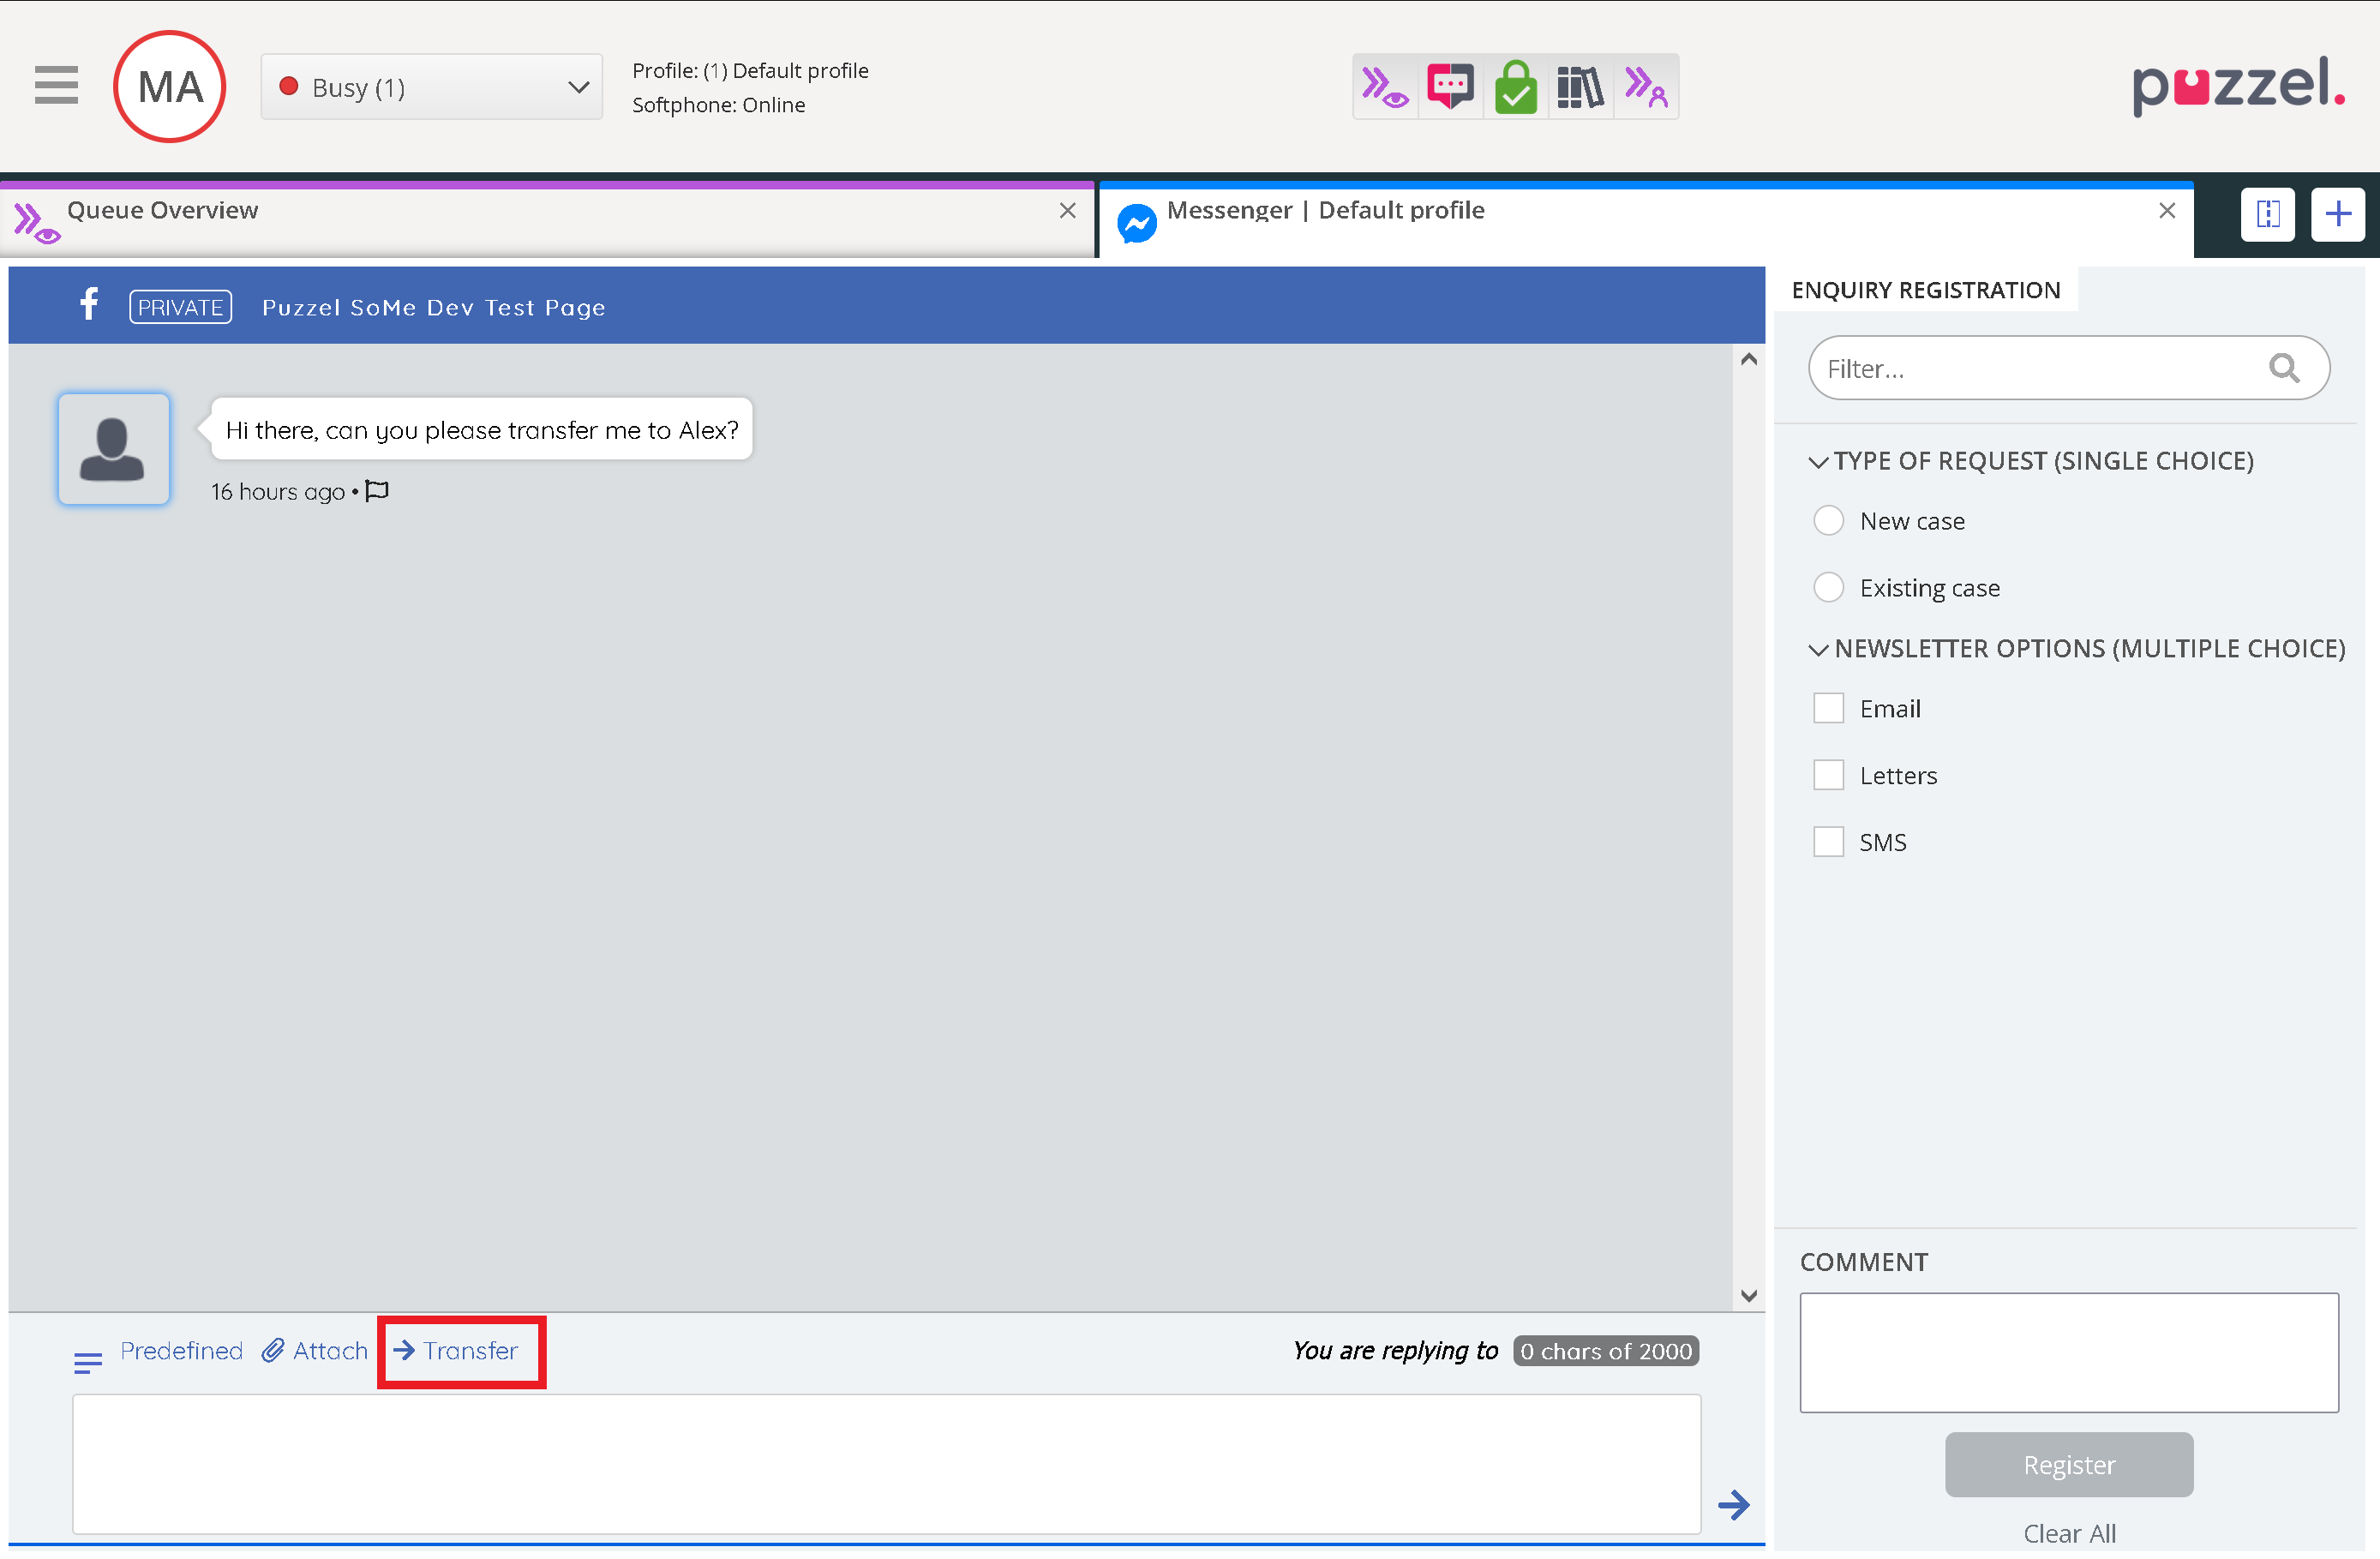Screen dimensions: 2380x1559
Task: Select the Messenger Default profile tab
Action: (x=1325, y=211)
